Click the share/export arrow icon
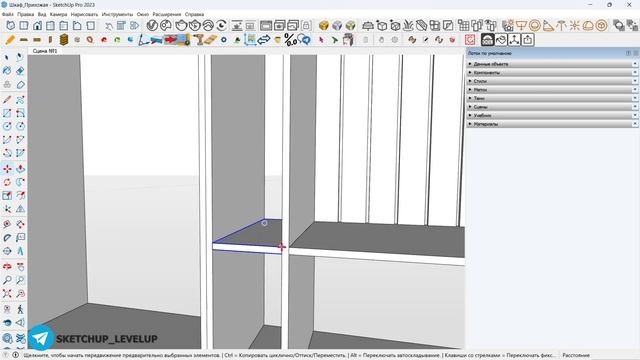 (x=528, y=40)
